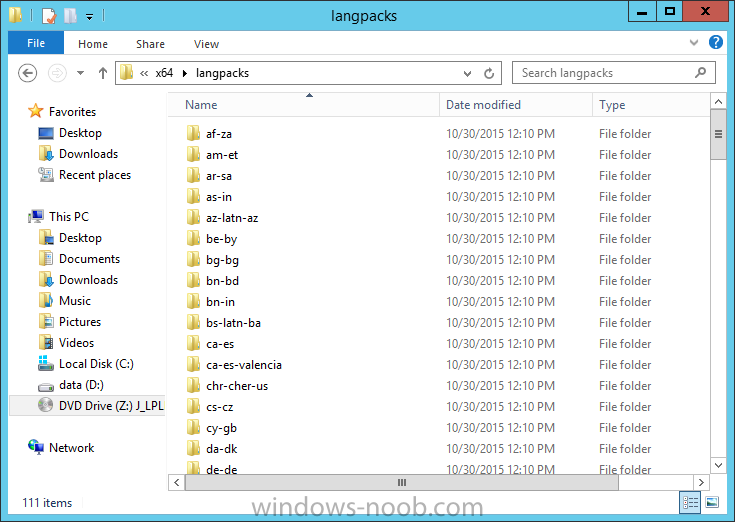Go up one folder level with Up arrow
Image resolution: width=735 pixels, height=522 pixels.
(x=103, y=73)
